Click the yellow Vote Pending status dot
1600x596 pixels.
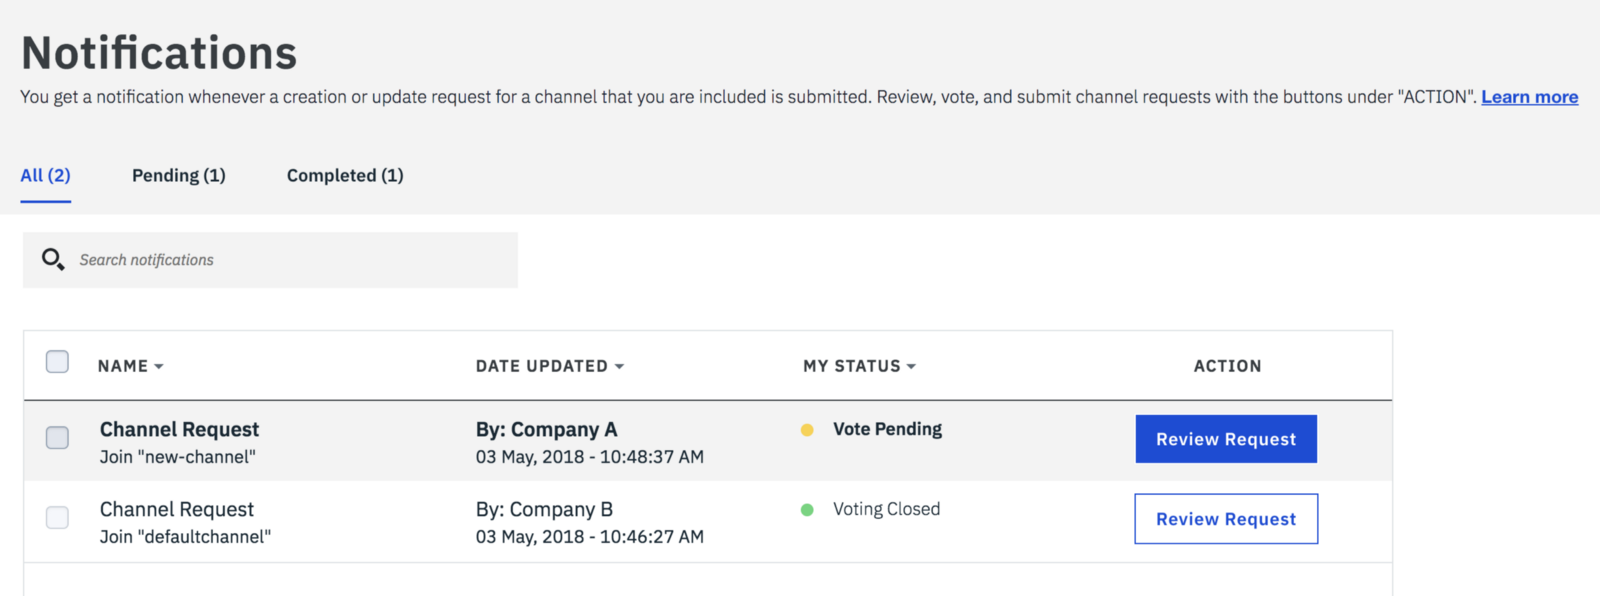coord(807,430)
